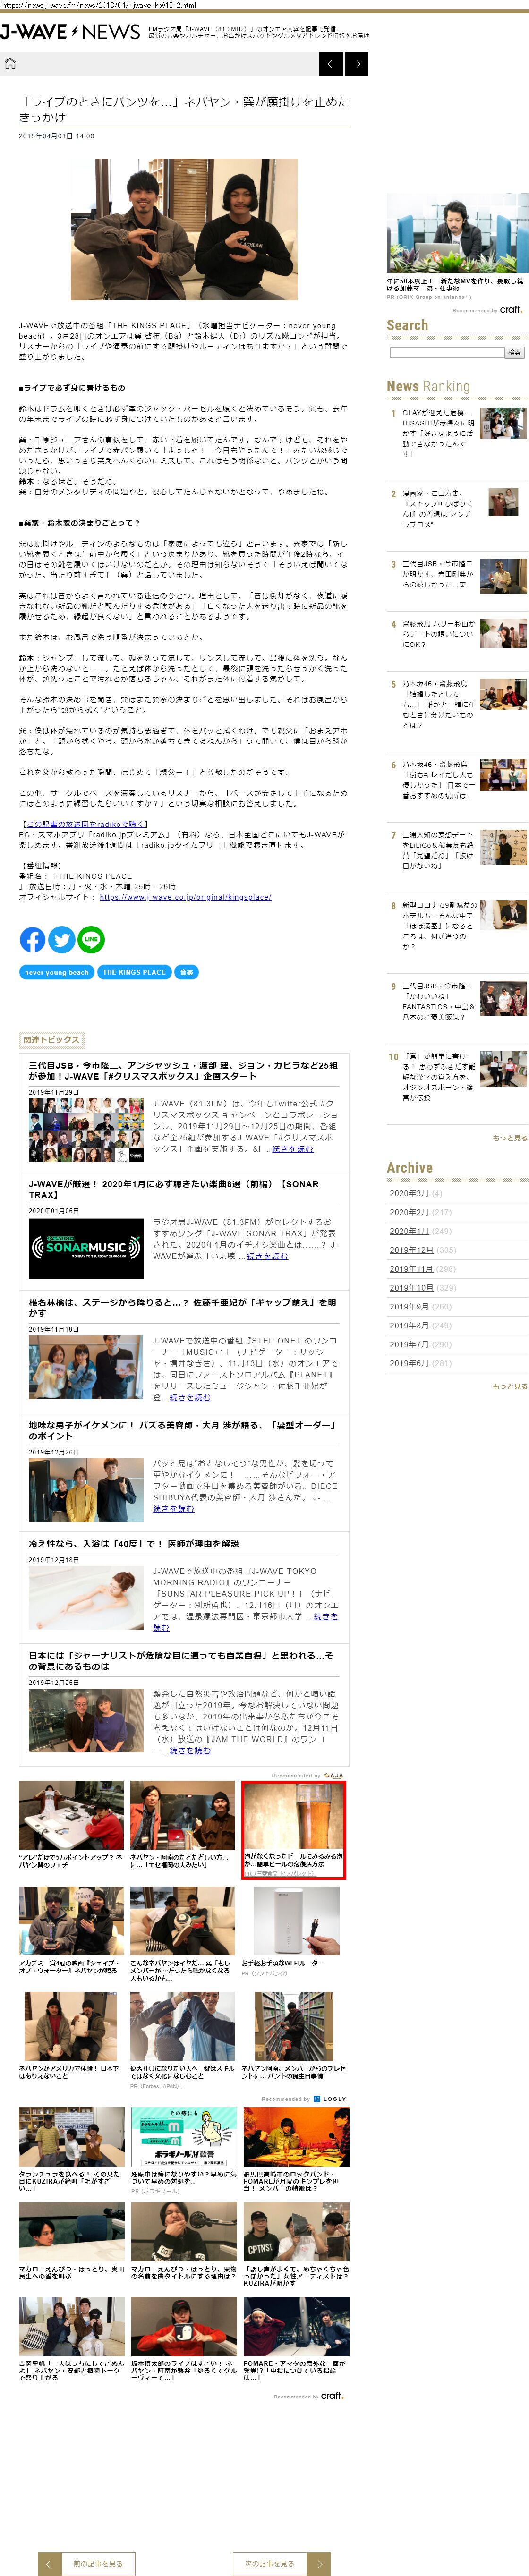Click into the Search text field
The image size is (529, 2576).
tap(445, 352)
